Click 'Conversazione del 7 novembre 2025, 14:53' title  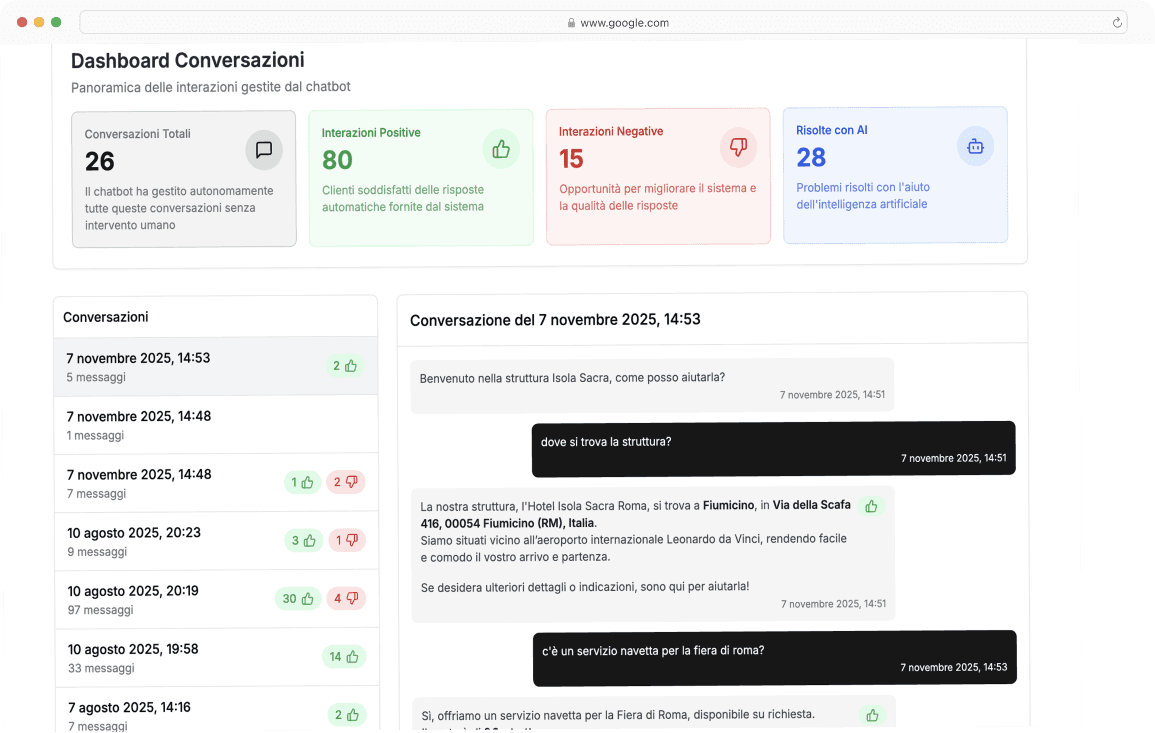(555, 320)
